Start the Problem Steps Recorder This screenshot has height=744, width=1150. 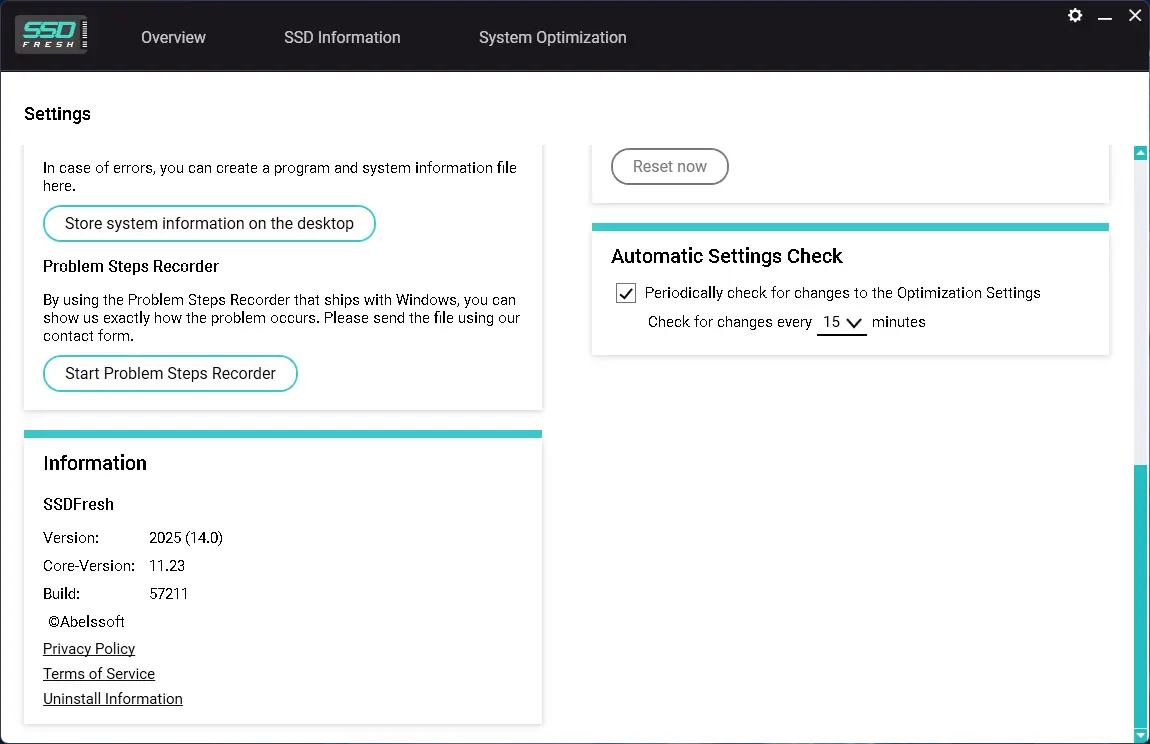170,373
